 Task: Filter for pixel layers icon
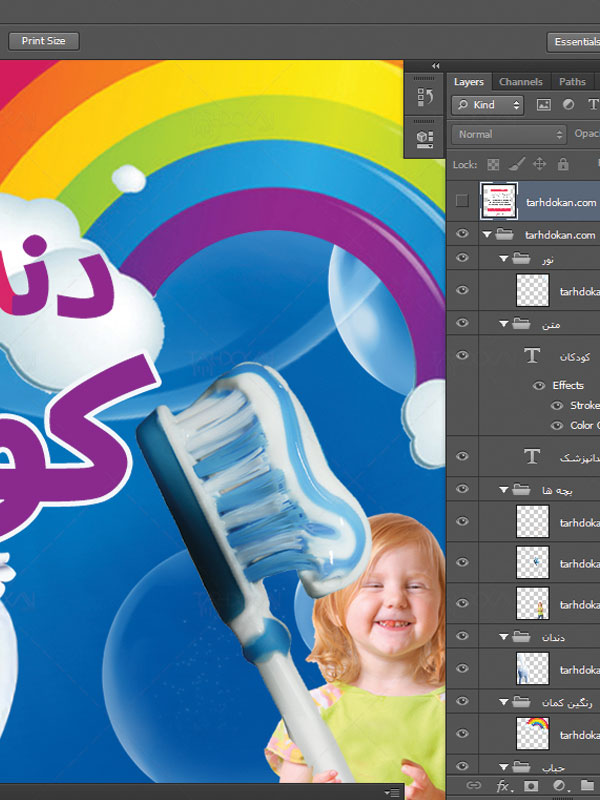pos(544,105)
